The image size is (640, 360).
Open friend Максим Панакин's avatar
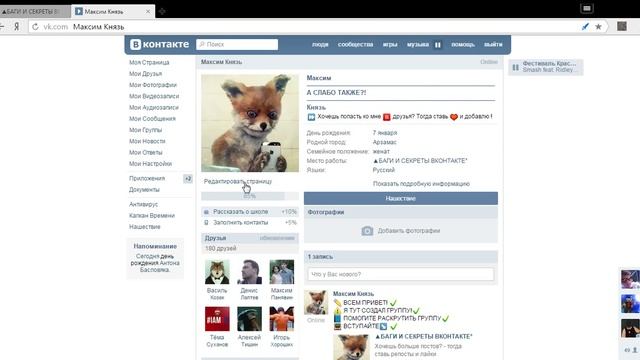pyautogui.click(x=282, y=272)
